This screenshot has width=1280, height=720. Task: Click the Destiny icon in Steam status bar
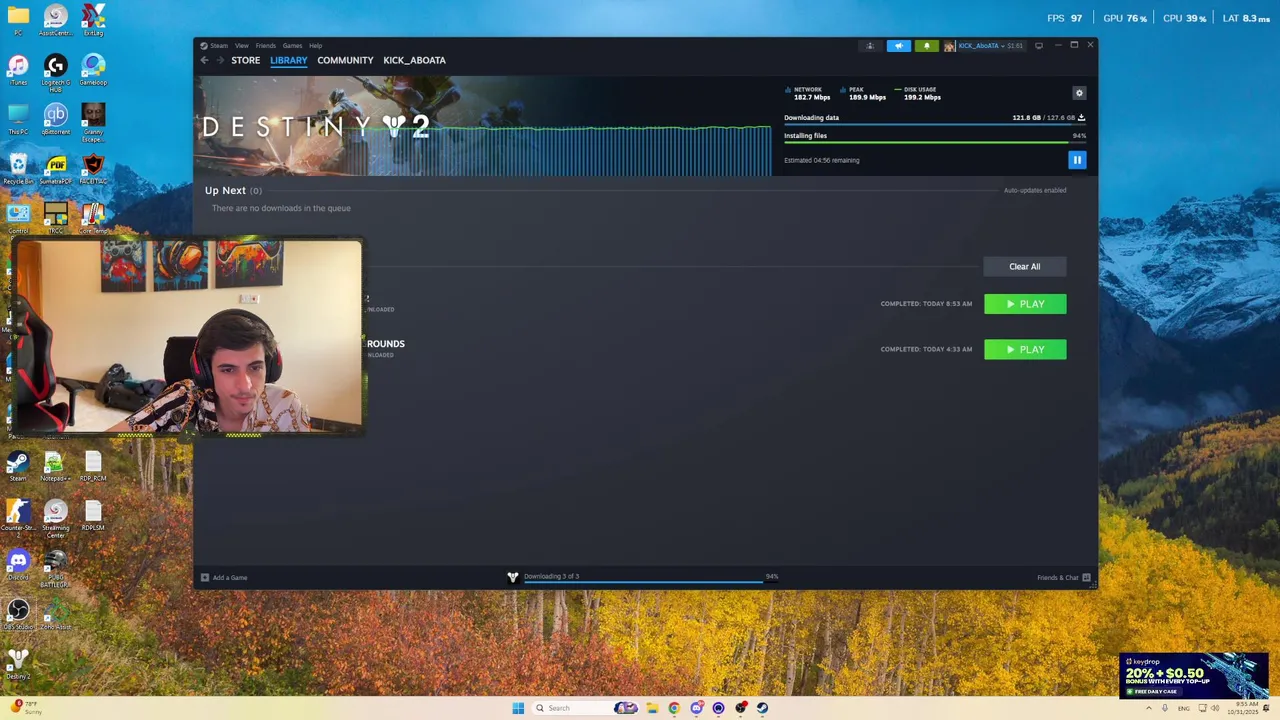click(x=513, y=577)
